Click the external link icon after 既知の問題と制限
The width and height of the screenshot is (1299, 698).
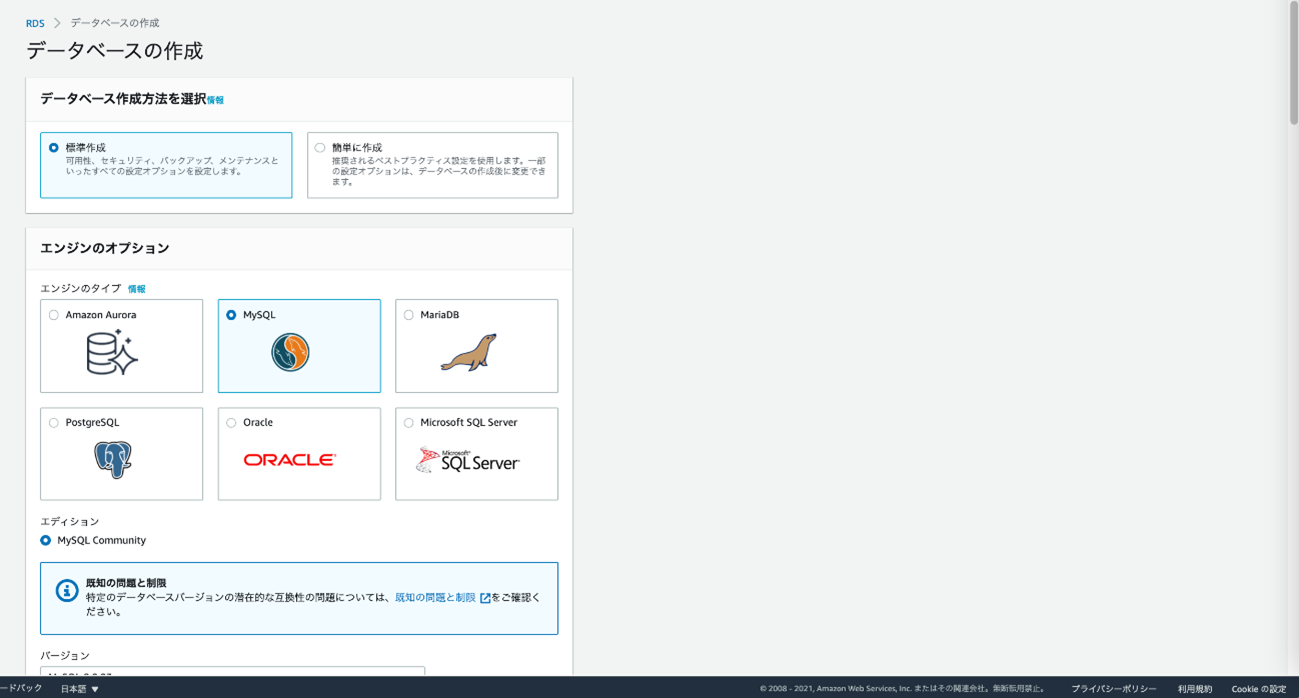(x=485, y=598)
